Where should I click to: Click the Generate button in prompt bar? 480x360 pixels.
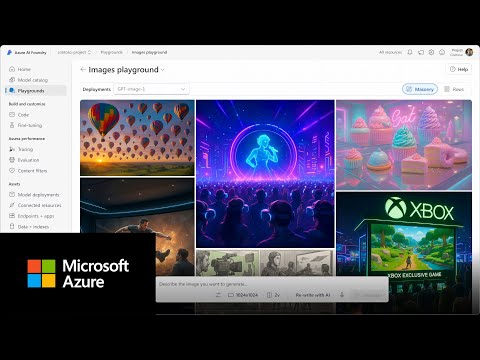pyautogui.click(x=368, y=295)
